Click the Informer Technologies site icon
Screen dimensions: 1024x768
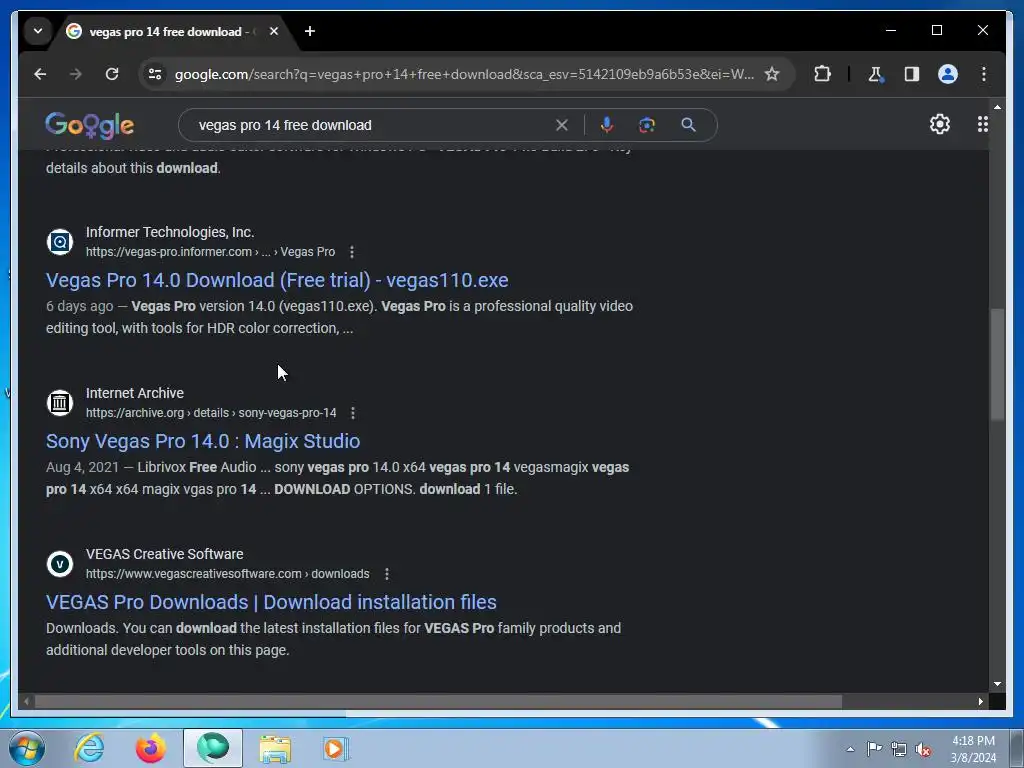pyautogui.click(x=59, y=242)
